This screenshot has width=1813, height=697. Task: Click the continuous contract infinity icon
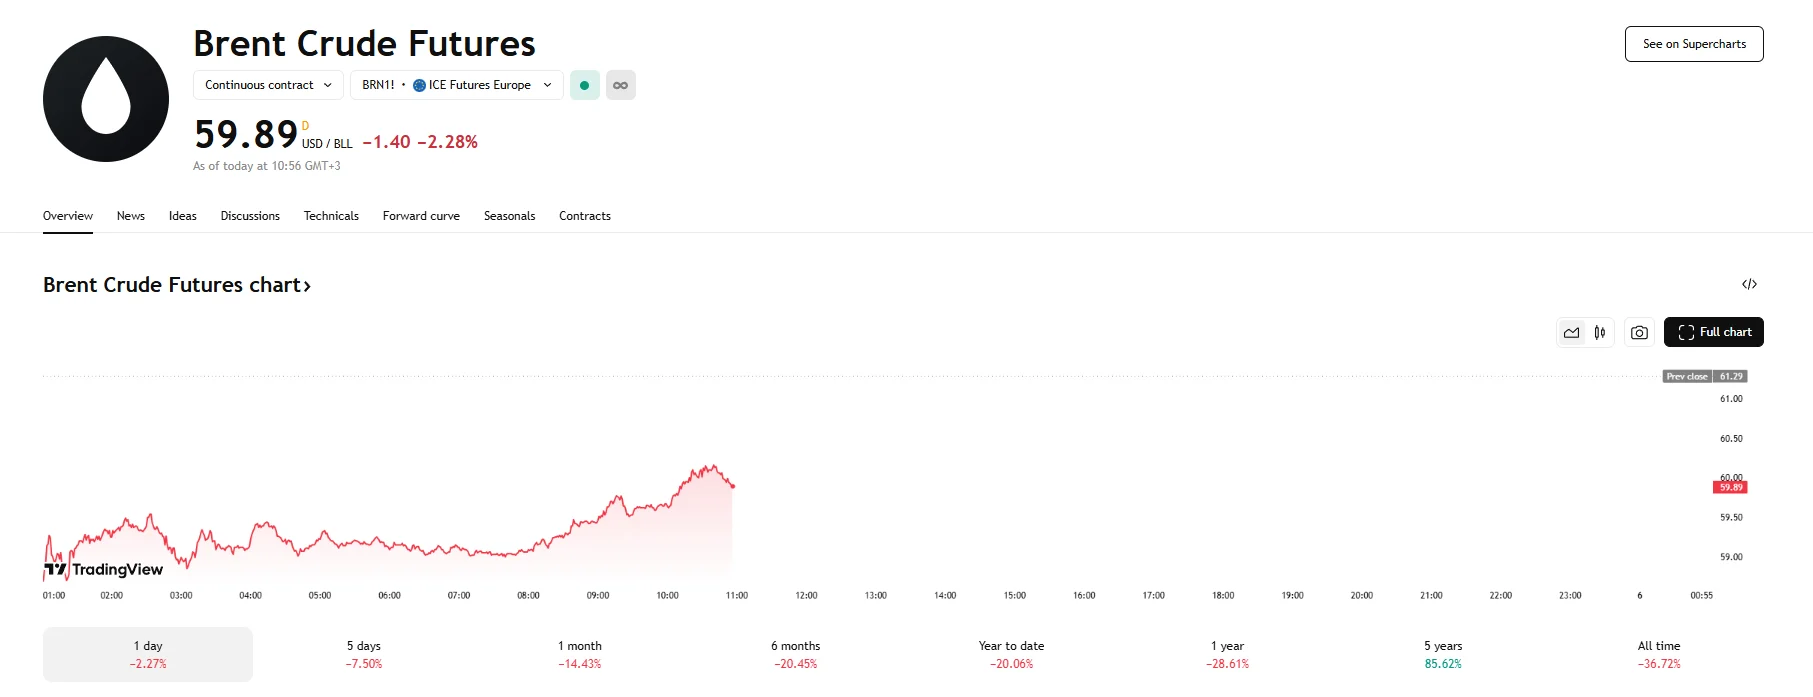(621, 85)
